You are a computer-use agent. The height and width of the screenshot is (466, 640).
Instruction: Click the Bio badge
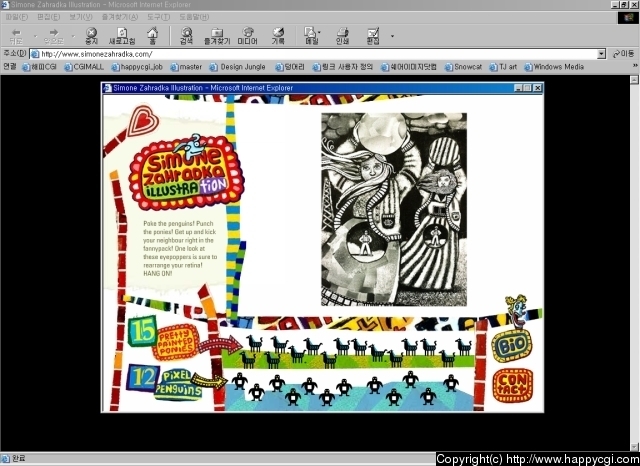512,346
